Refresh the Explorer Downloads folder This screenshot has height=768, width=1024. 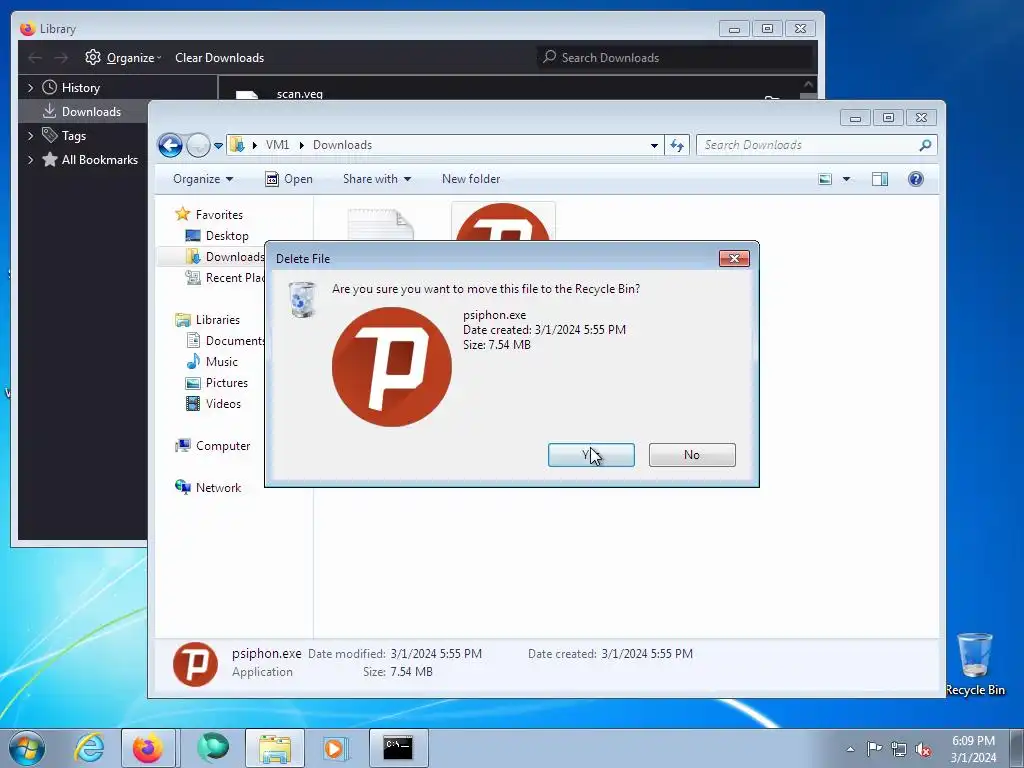tap(677, 145)
